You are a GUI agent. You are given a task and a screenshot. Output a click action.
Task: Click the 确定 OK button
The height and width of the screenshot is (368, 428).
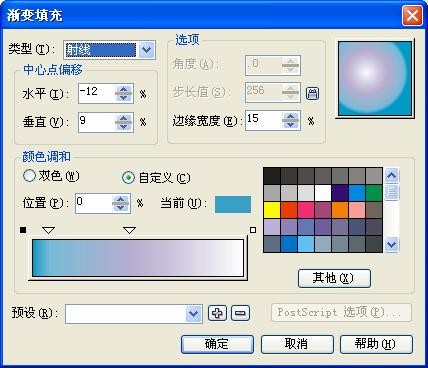pyautogui.click(x=217, y=344)
